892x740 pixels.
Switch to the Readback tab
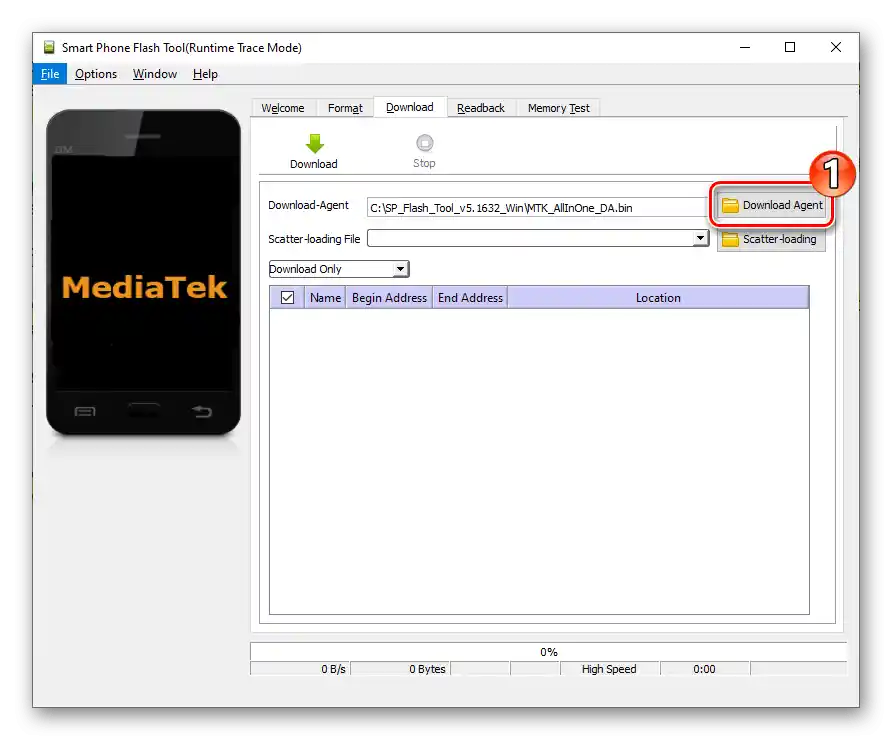pyautogui.click(x=481, y=107)
